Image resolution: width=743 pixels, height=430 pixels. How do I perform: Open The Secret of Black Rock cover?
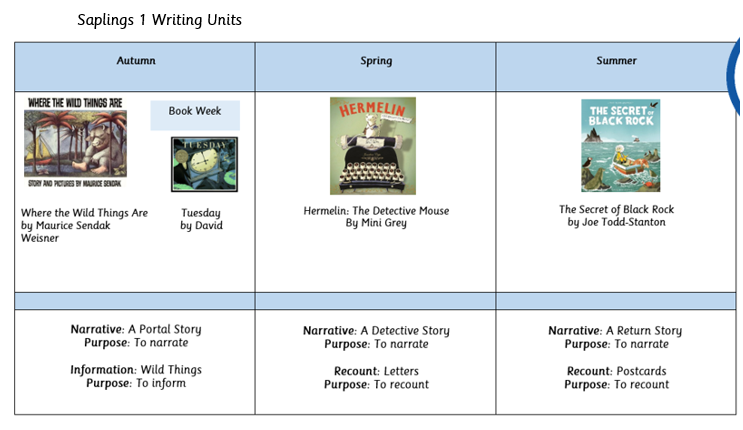[621, 145]
